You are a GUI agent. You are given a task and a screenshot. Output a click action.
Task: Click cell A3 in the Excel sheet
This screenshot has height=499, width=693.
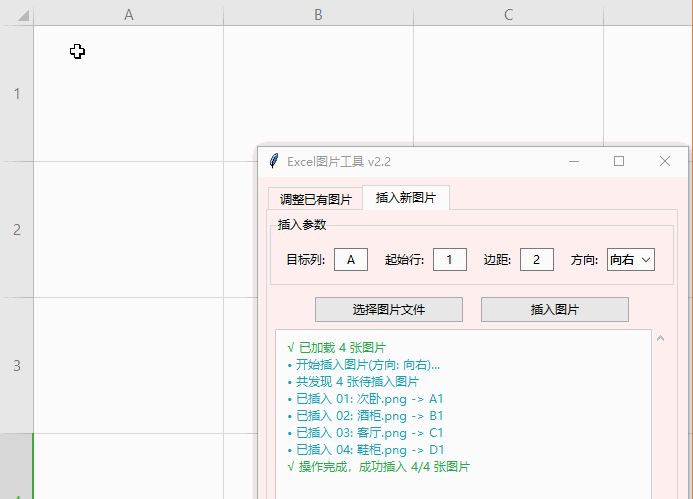pos(129,366)
